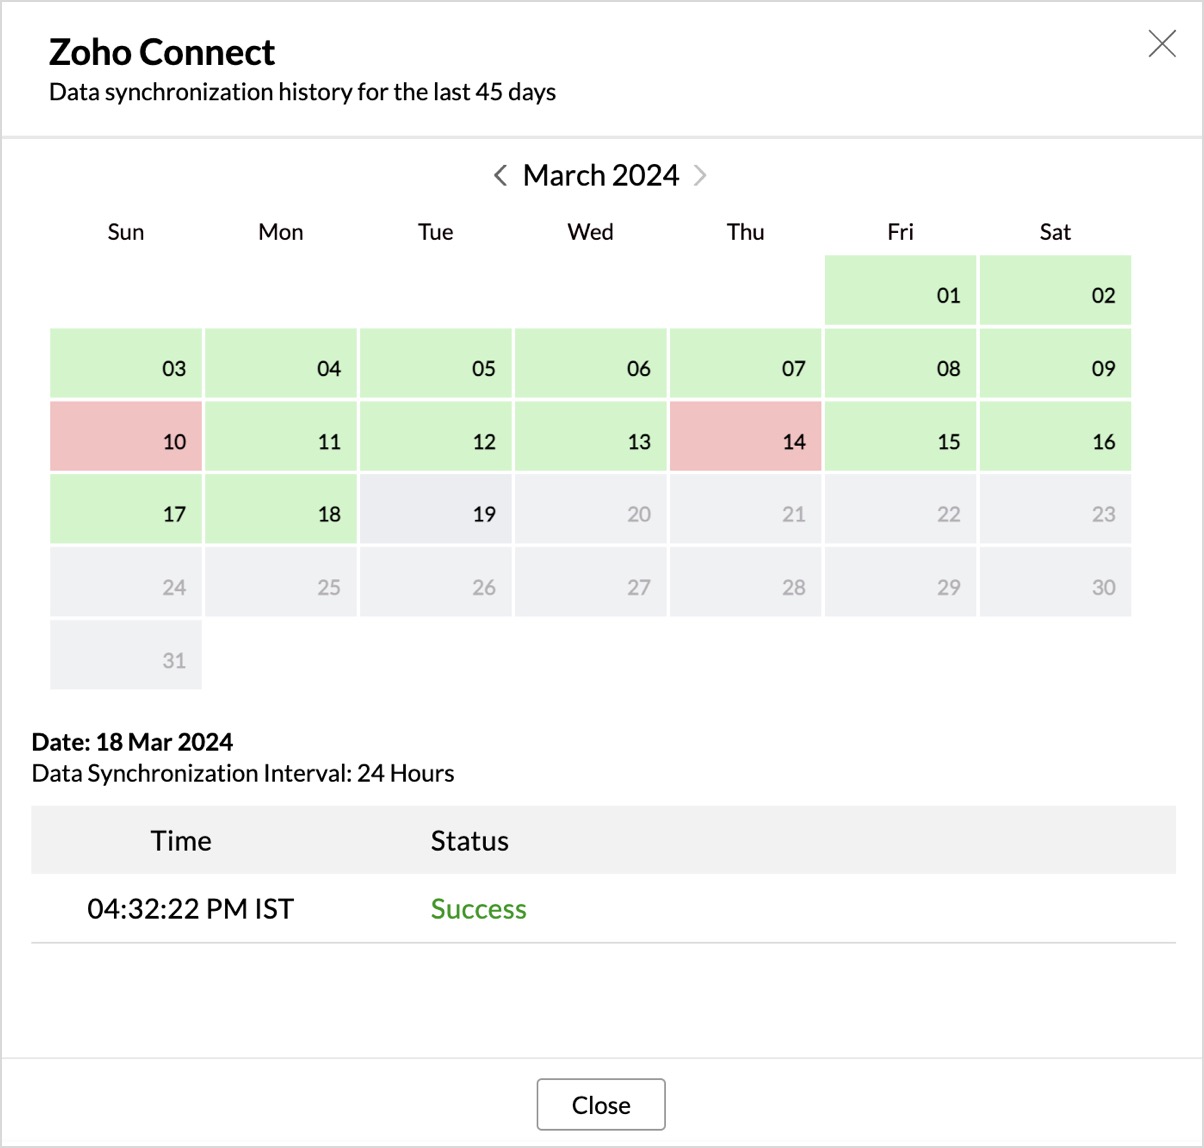Select March 11 calendar day

click(x=282, y=437)
